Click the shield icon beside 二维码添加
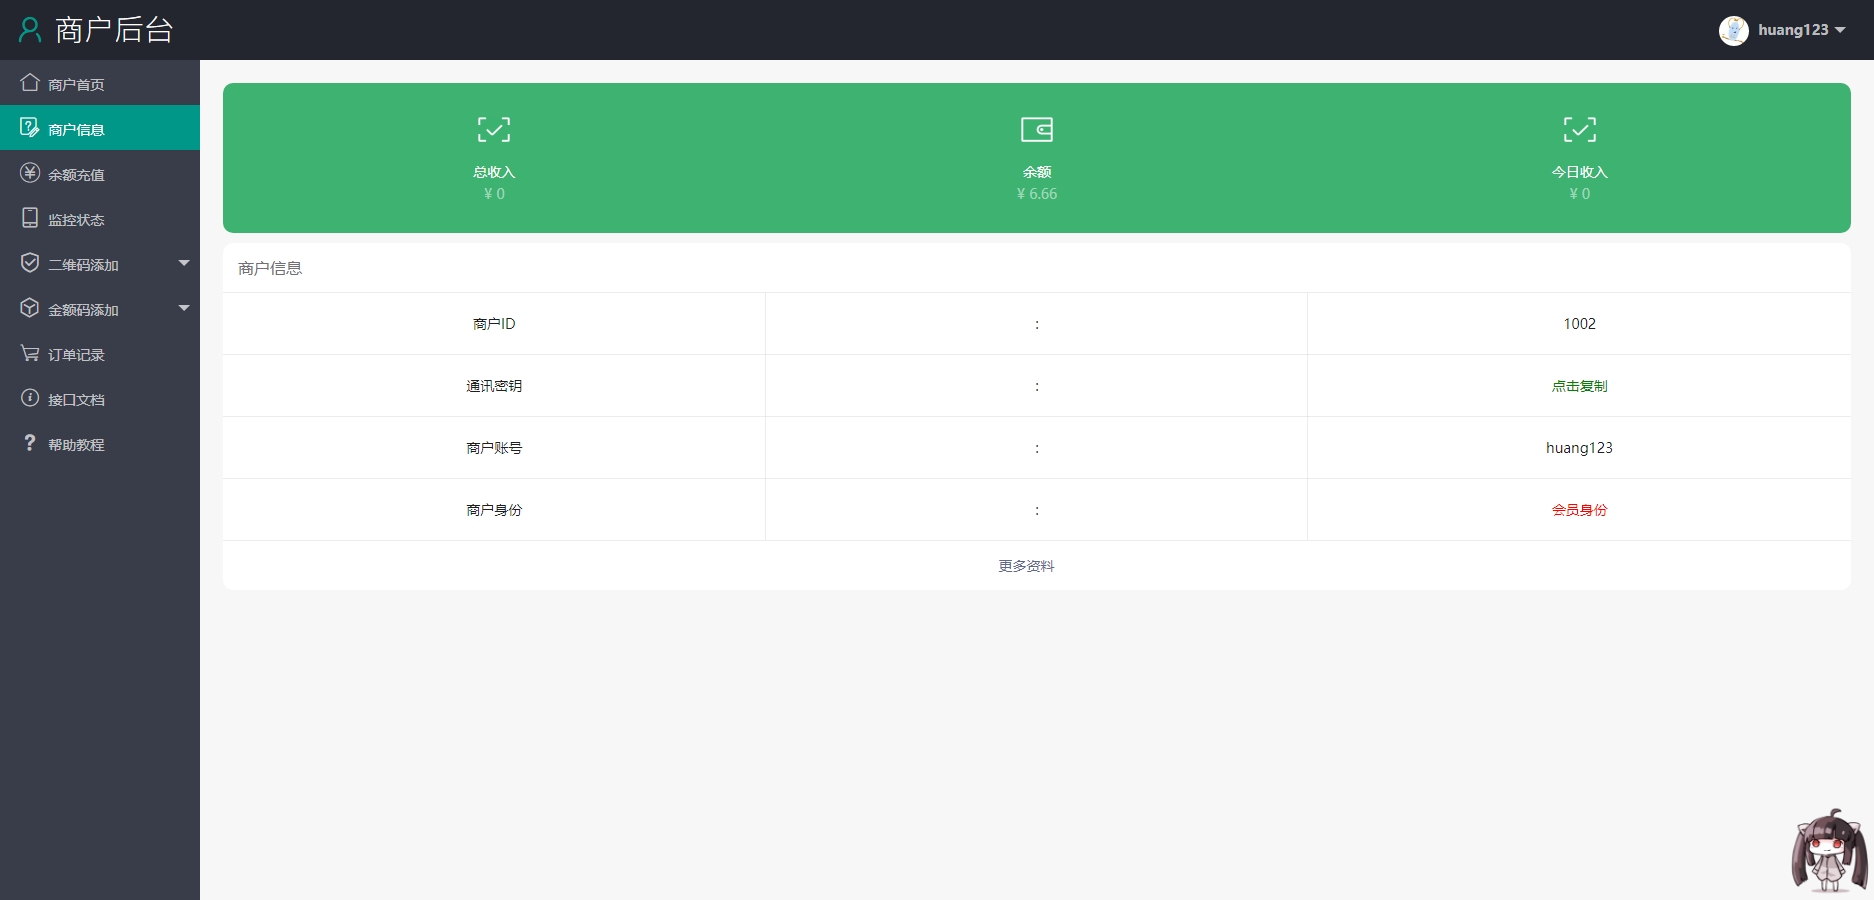This screenshot has height=900, width=1874. [30, 263]
